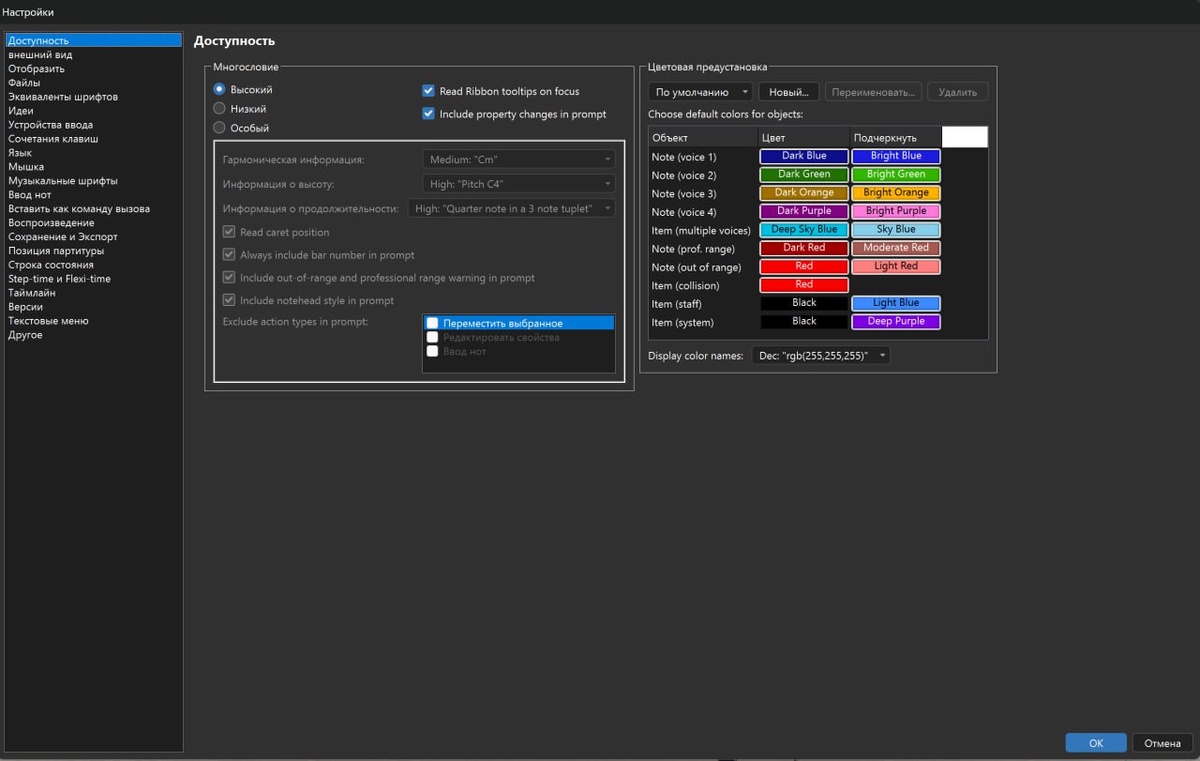This screenshot has height=761, width=1200.
Task: Click Moderate Red highlight swatch
Action: click(x=896, y=248)
